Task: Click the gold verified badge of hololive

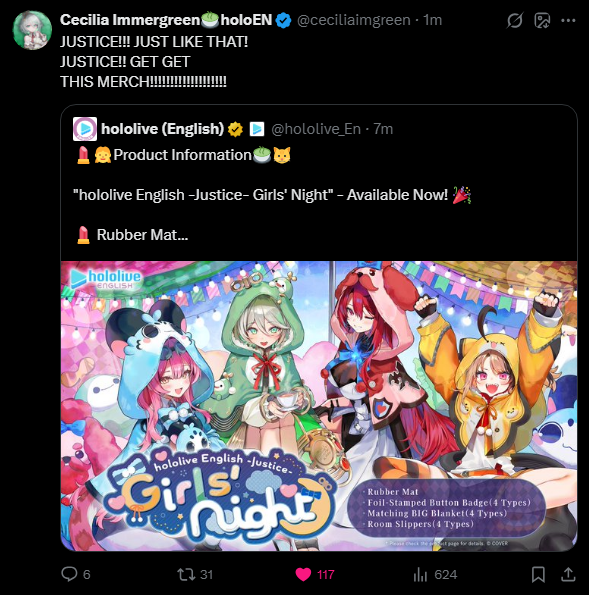Action: tap(235, 129)
